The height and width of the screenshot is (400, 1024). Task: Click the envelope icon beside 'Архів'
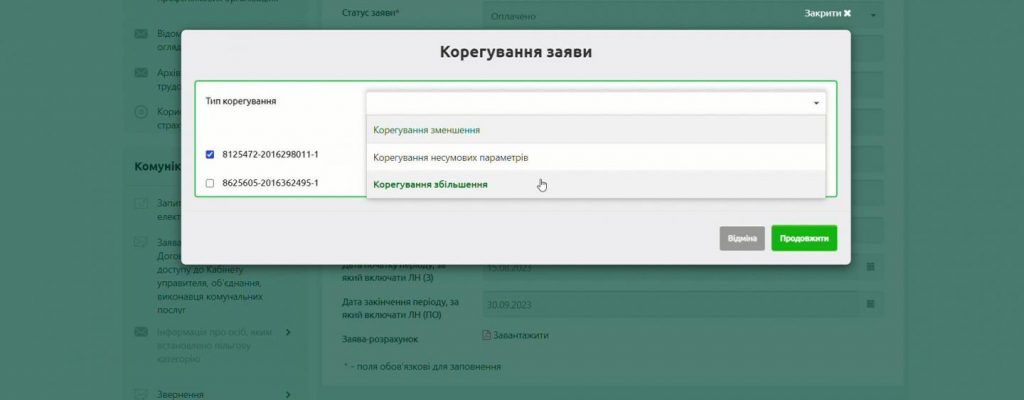pos(141,73)
